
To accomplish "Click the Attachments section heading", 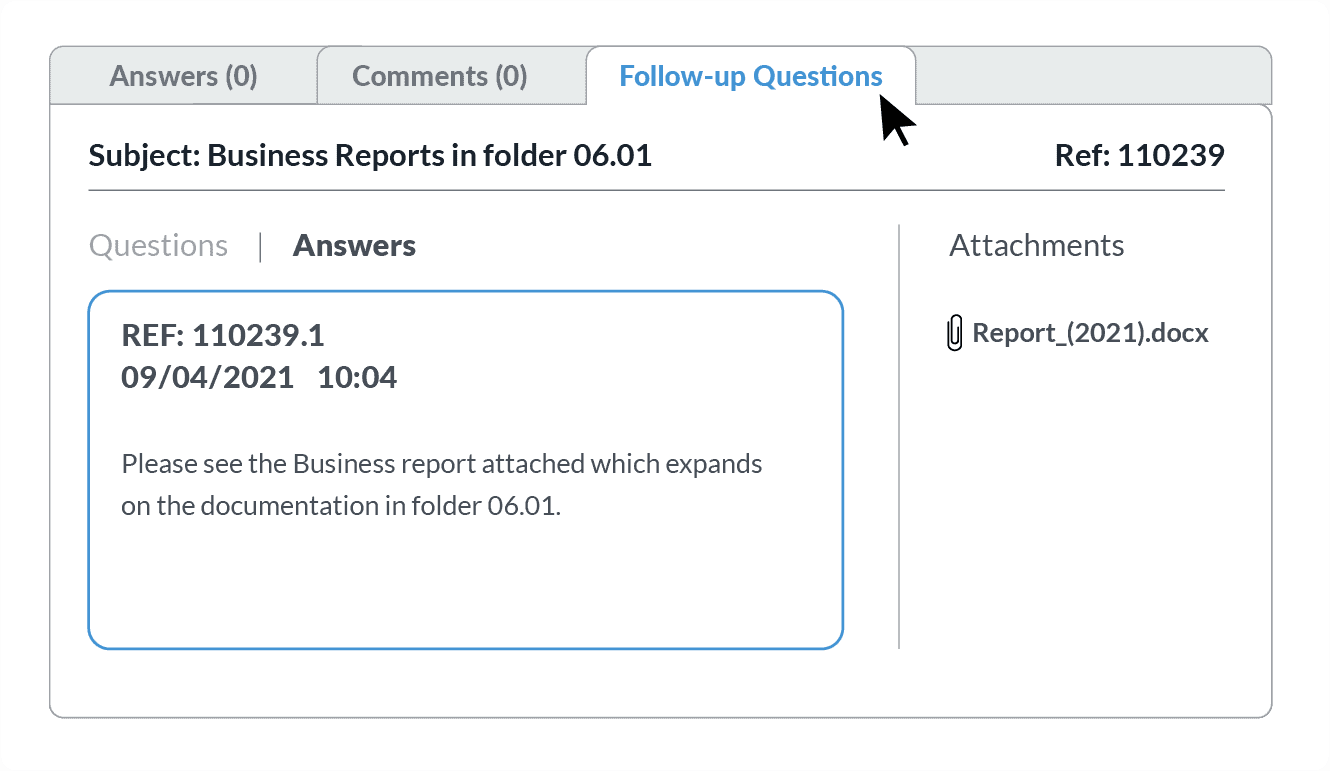I will click(1036, 246).
